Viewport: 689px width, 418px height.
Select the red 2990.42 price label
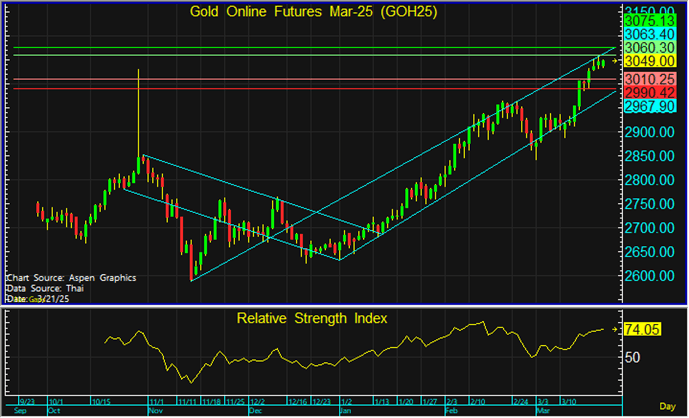coord(650,92)
